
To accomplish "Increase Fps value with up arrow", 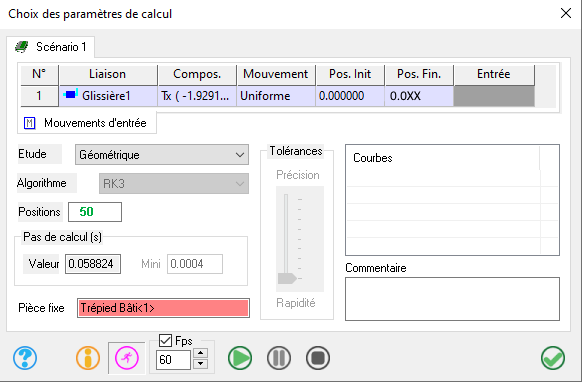I will click(200, 353).
